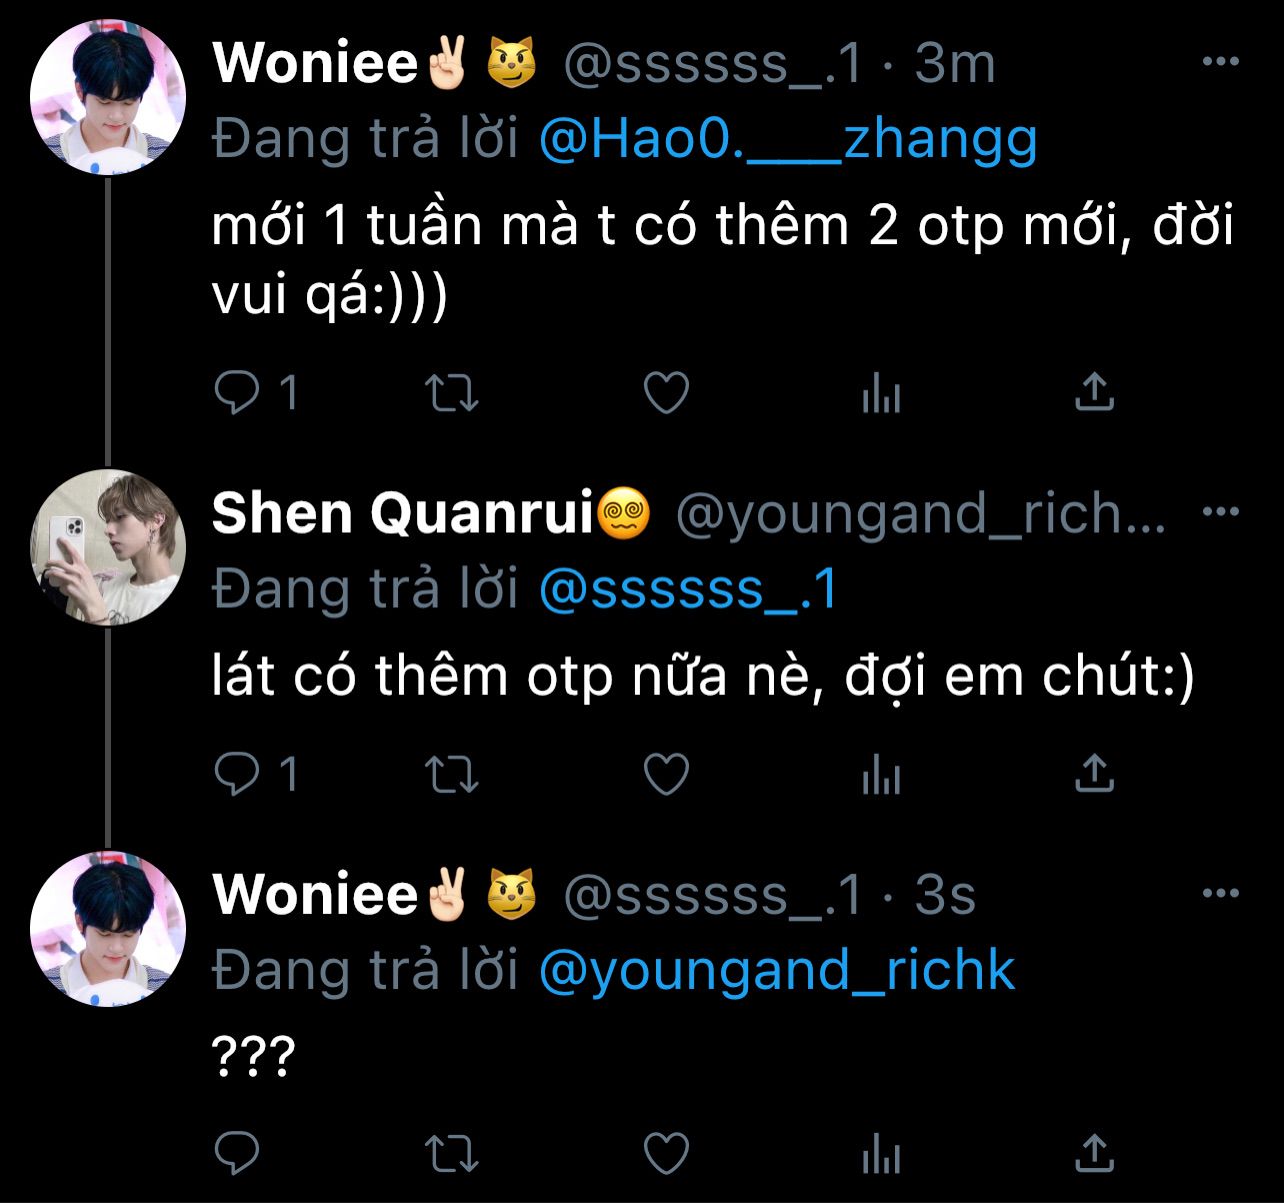Open more options on Shen Quanrui's tweet
Image resolution: width=1284 pixels, height=1203 pixels.
[x=1220, y=512]
